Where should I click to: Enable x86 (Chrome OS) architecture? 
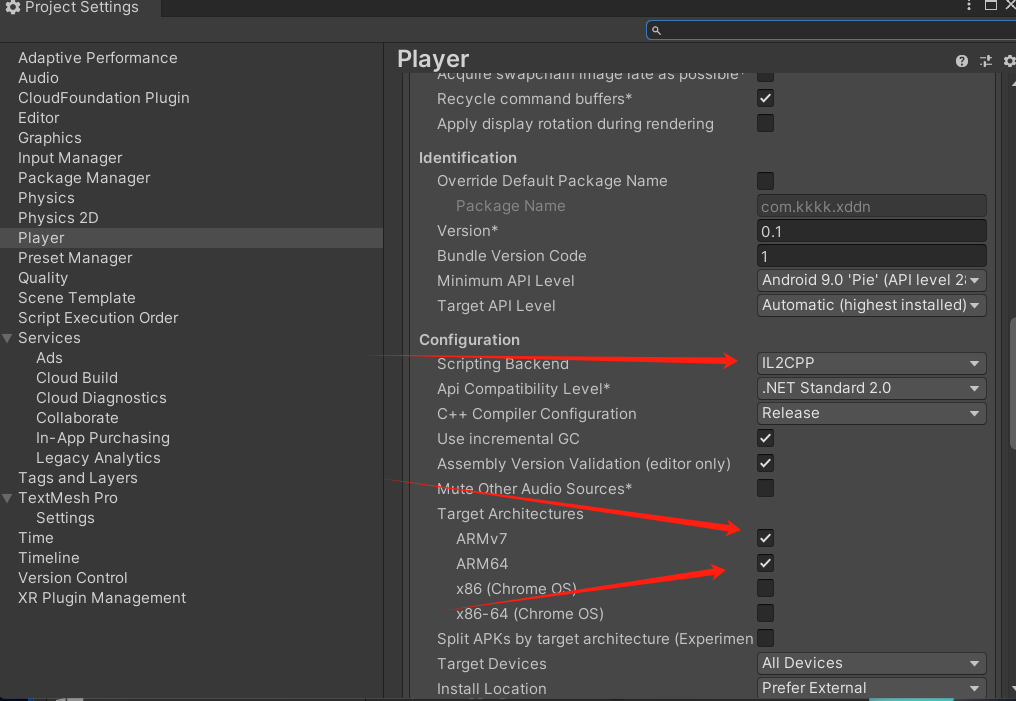pyautogui.click(x=765, y=588)
